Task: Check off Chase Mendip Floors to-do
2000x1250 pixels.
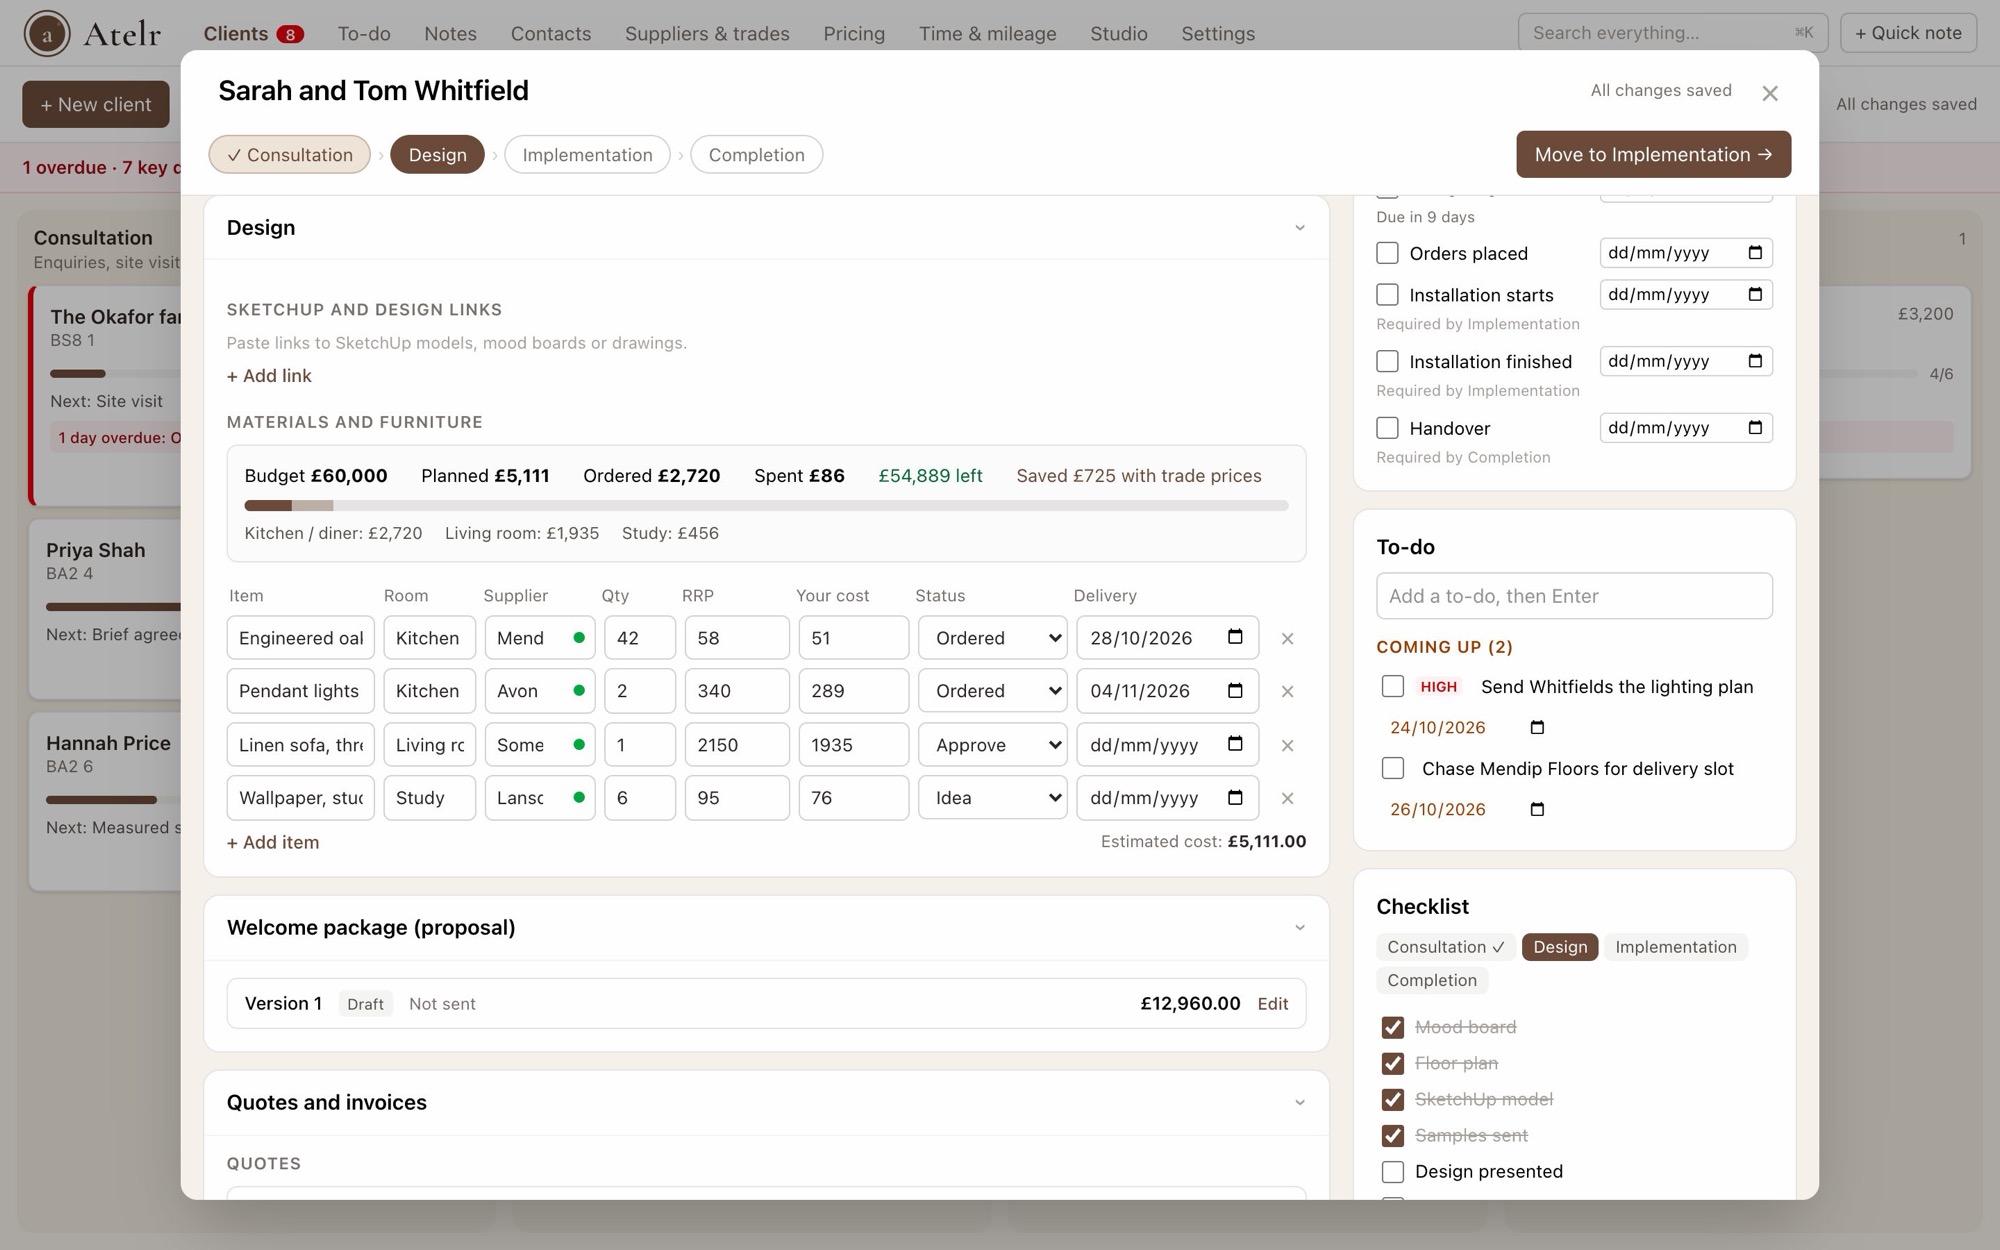Action: [x=1392, y=768]
